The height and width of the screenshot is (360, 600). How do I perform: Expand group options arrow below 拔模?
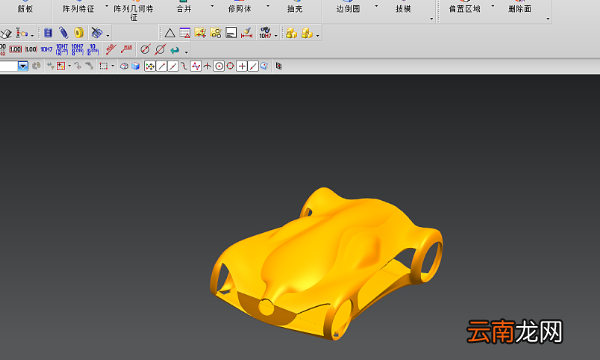(x=432, y=18)
